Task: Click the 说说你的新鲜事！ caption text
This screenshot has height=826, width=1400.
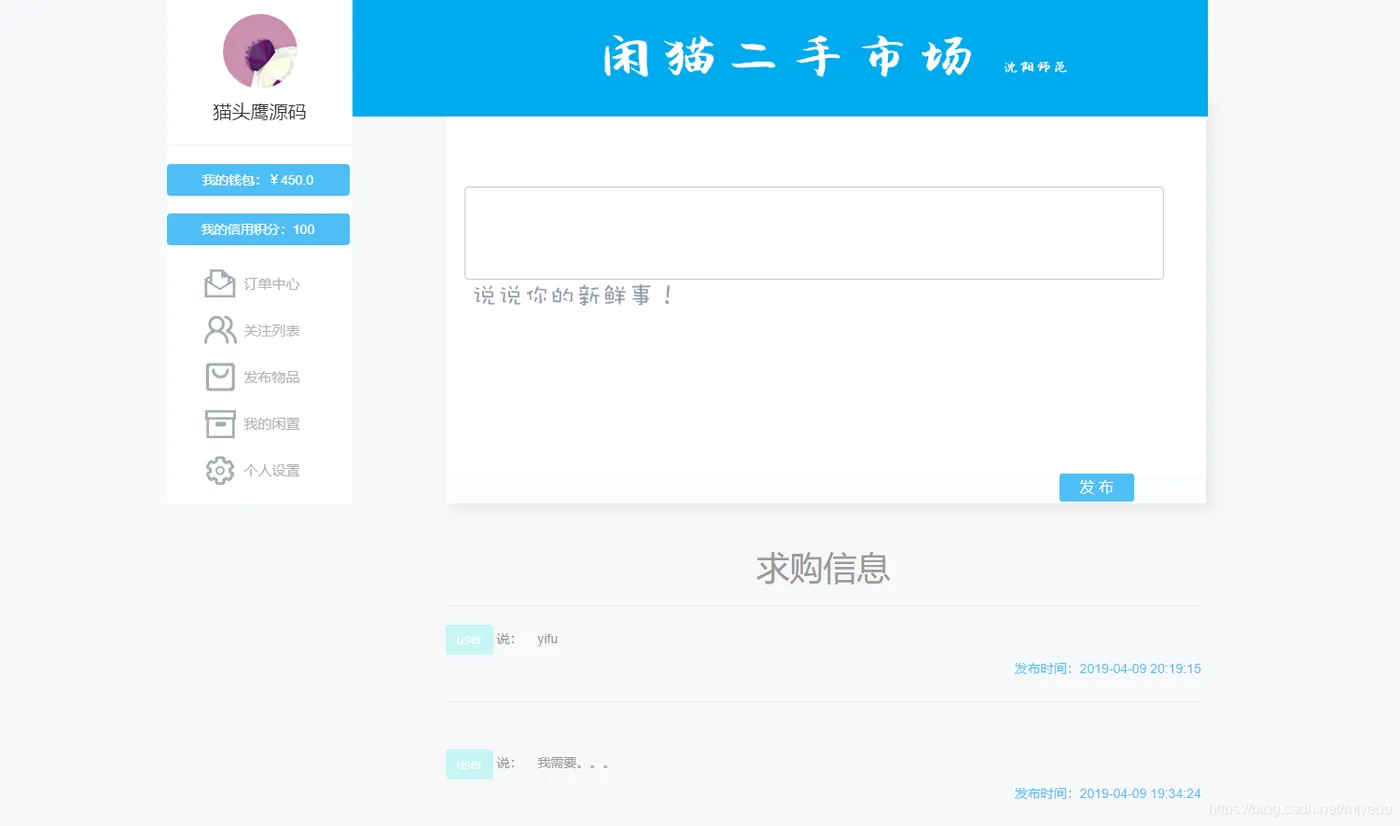Action: (574, 296)
